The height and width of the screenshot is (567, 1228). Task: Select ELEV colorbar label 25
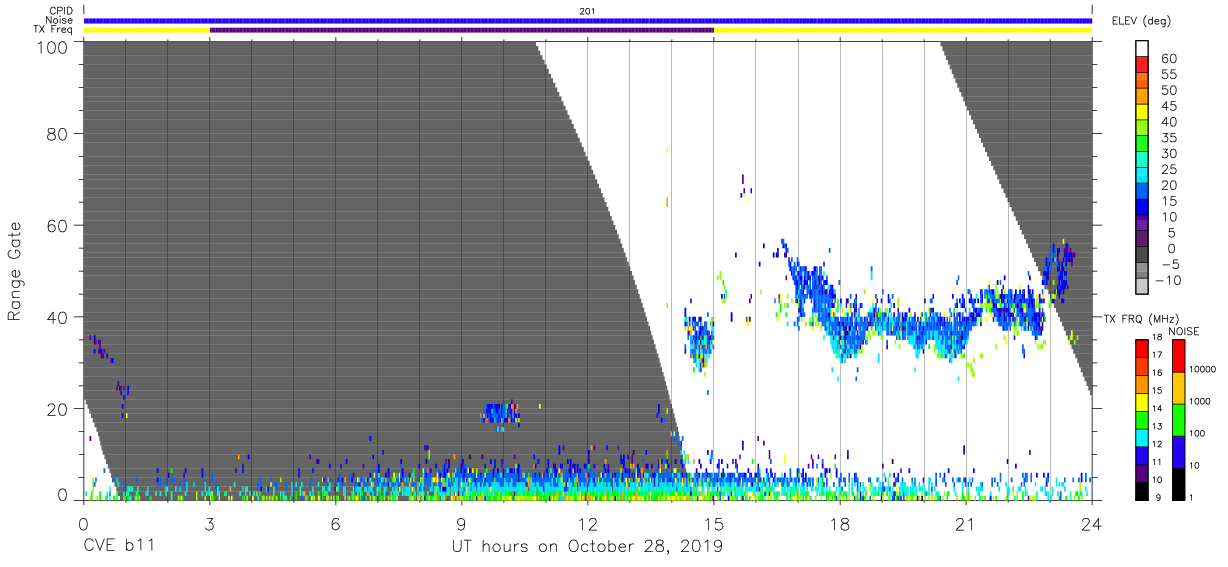pyautogui.click(x=1168, y=169)
